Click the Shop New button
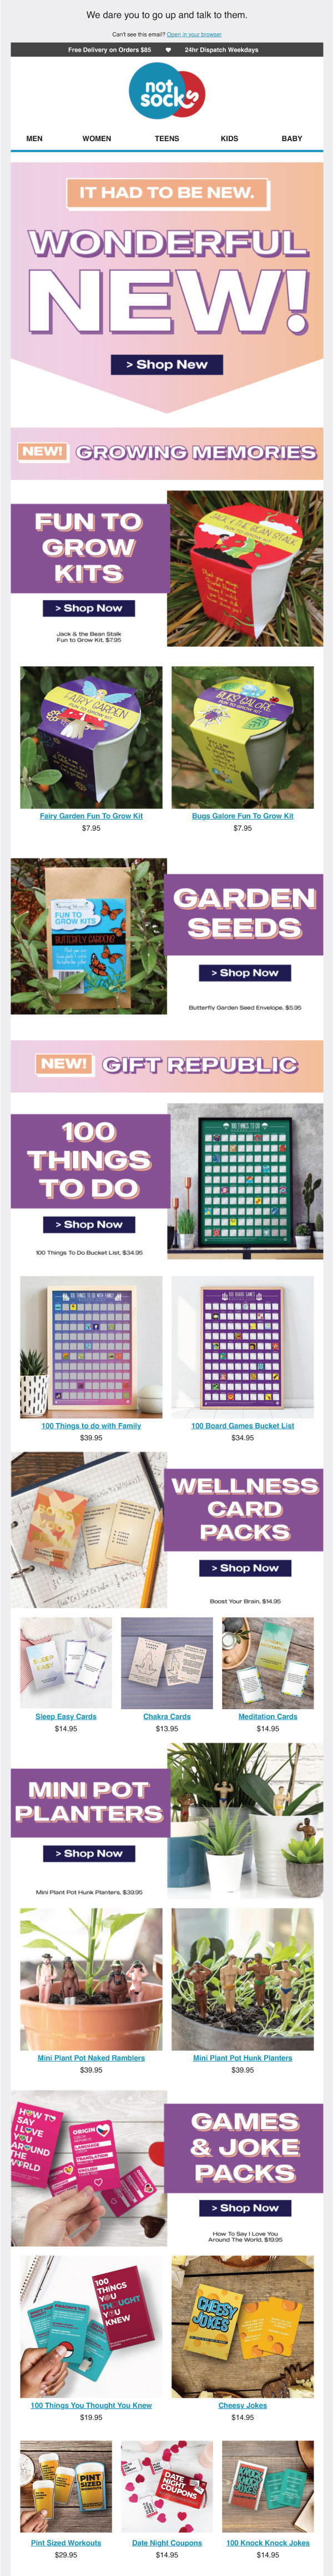This screenshot has width=333, height=2576. (167, 364)
